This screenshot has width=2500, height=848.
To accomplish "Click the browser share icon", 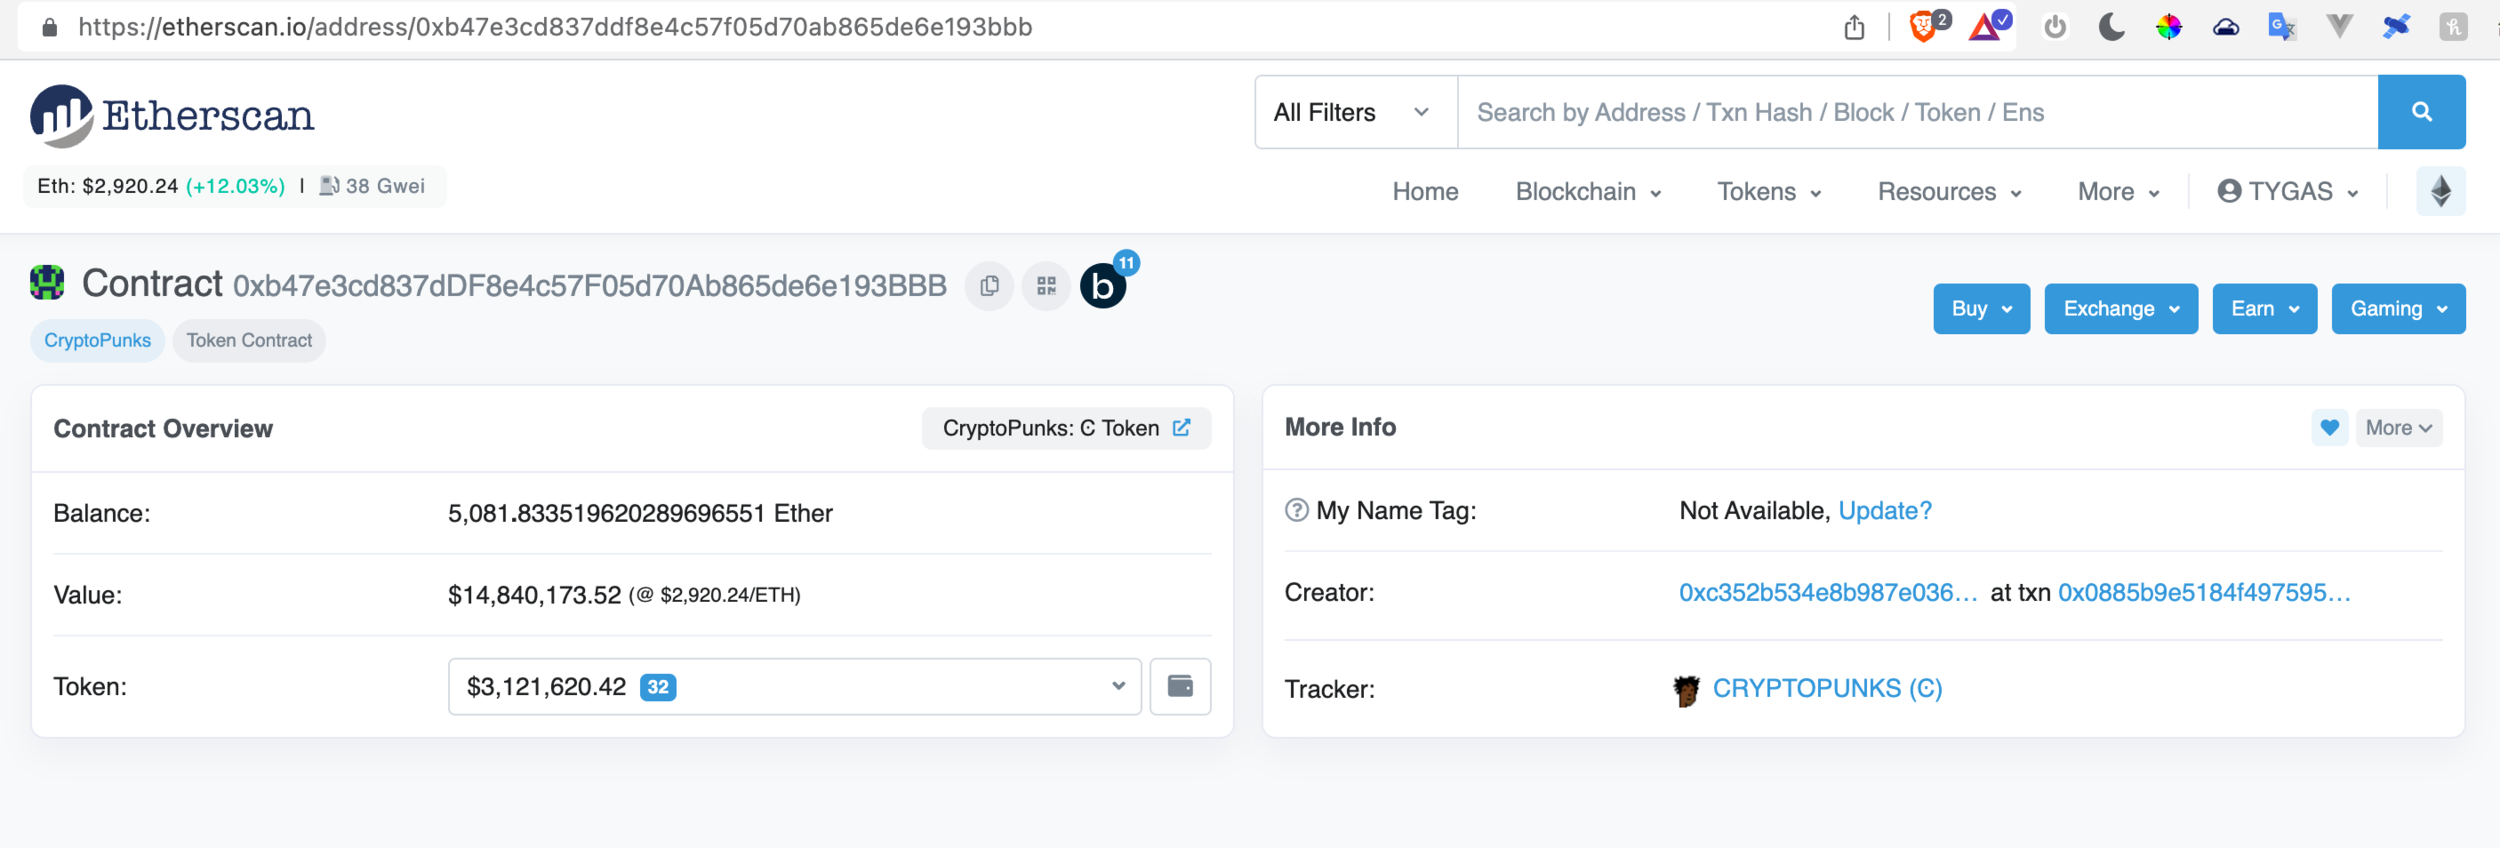I will click(1855, 27).
